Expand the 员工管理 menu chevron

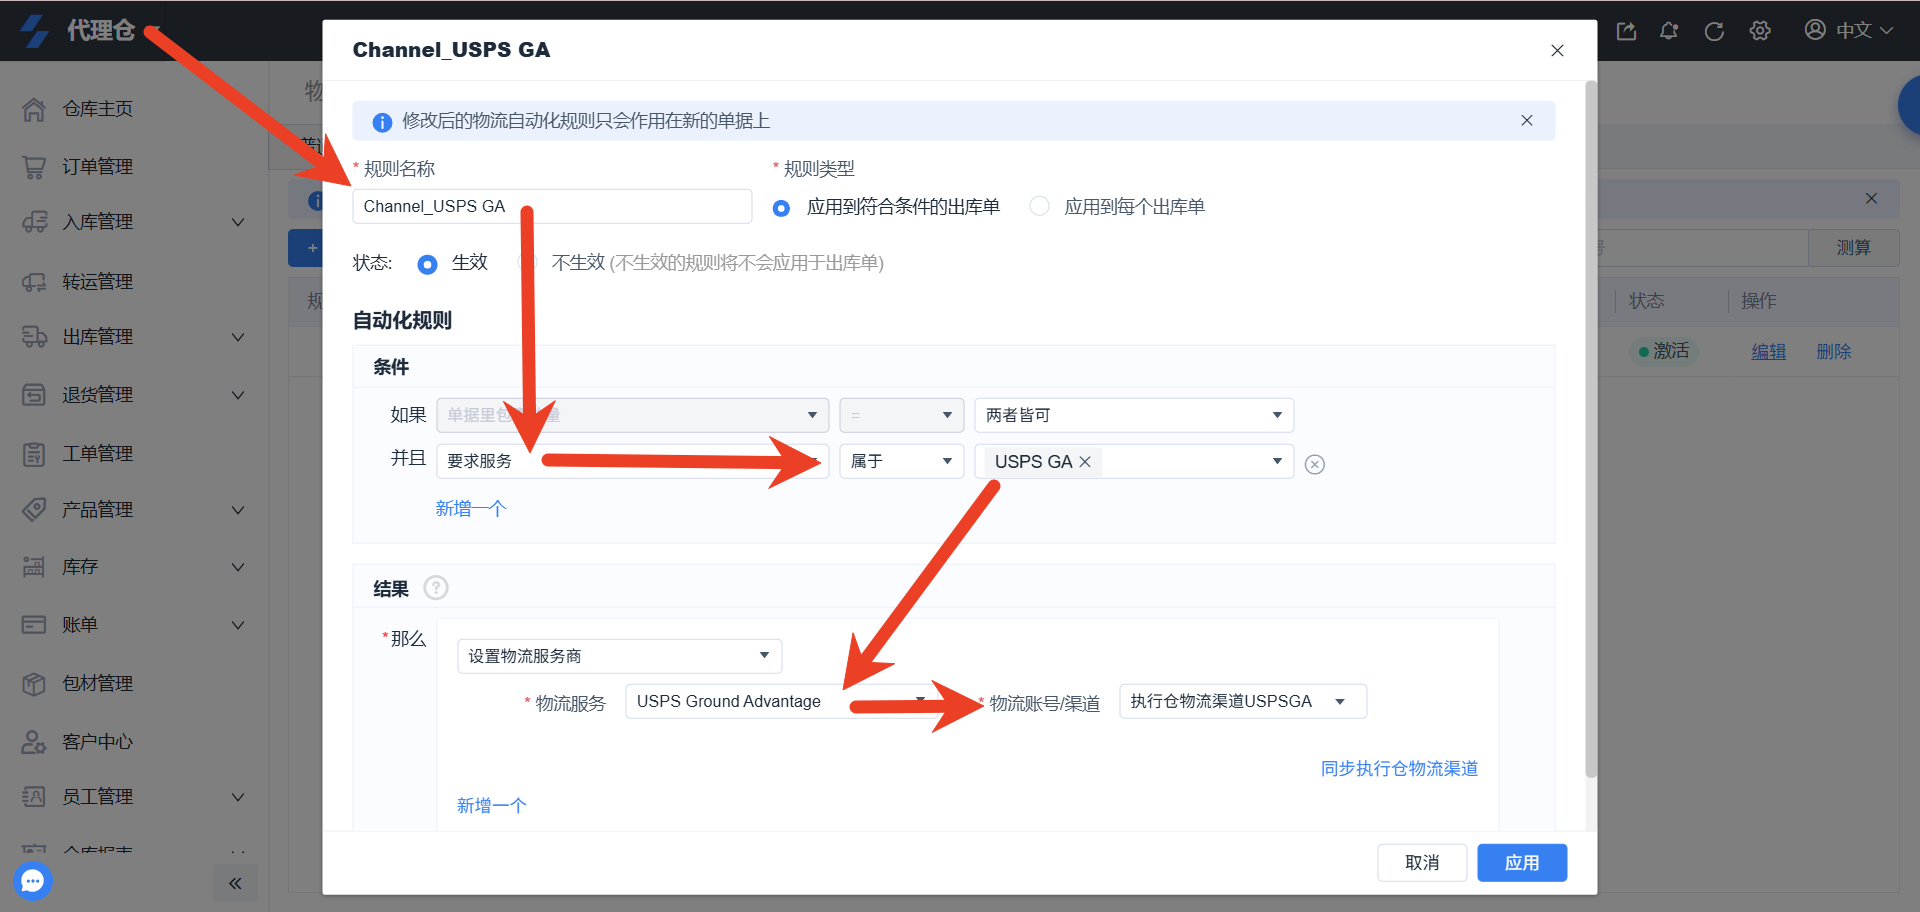pyautogui.click(x=238, y=797)
